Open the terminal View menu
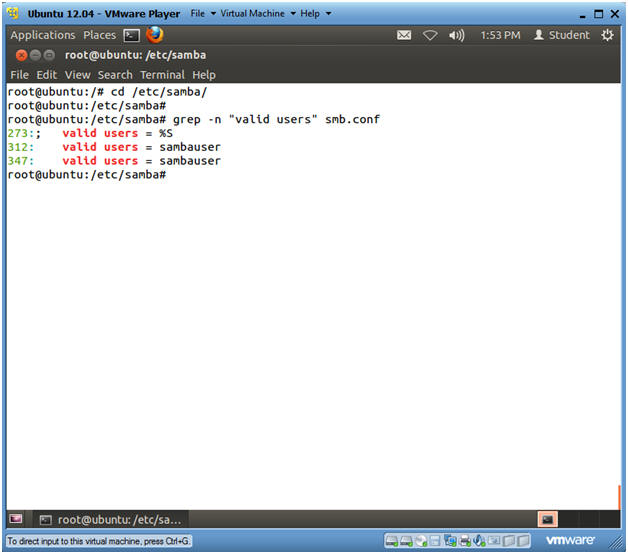The image size is (628, 554). pyautogui.click(x=77, y=75)
